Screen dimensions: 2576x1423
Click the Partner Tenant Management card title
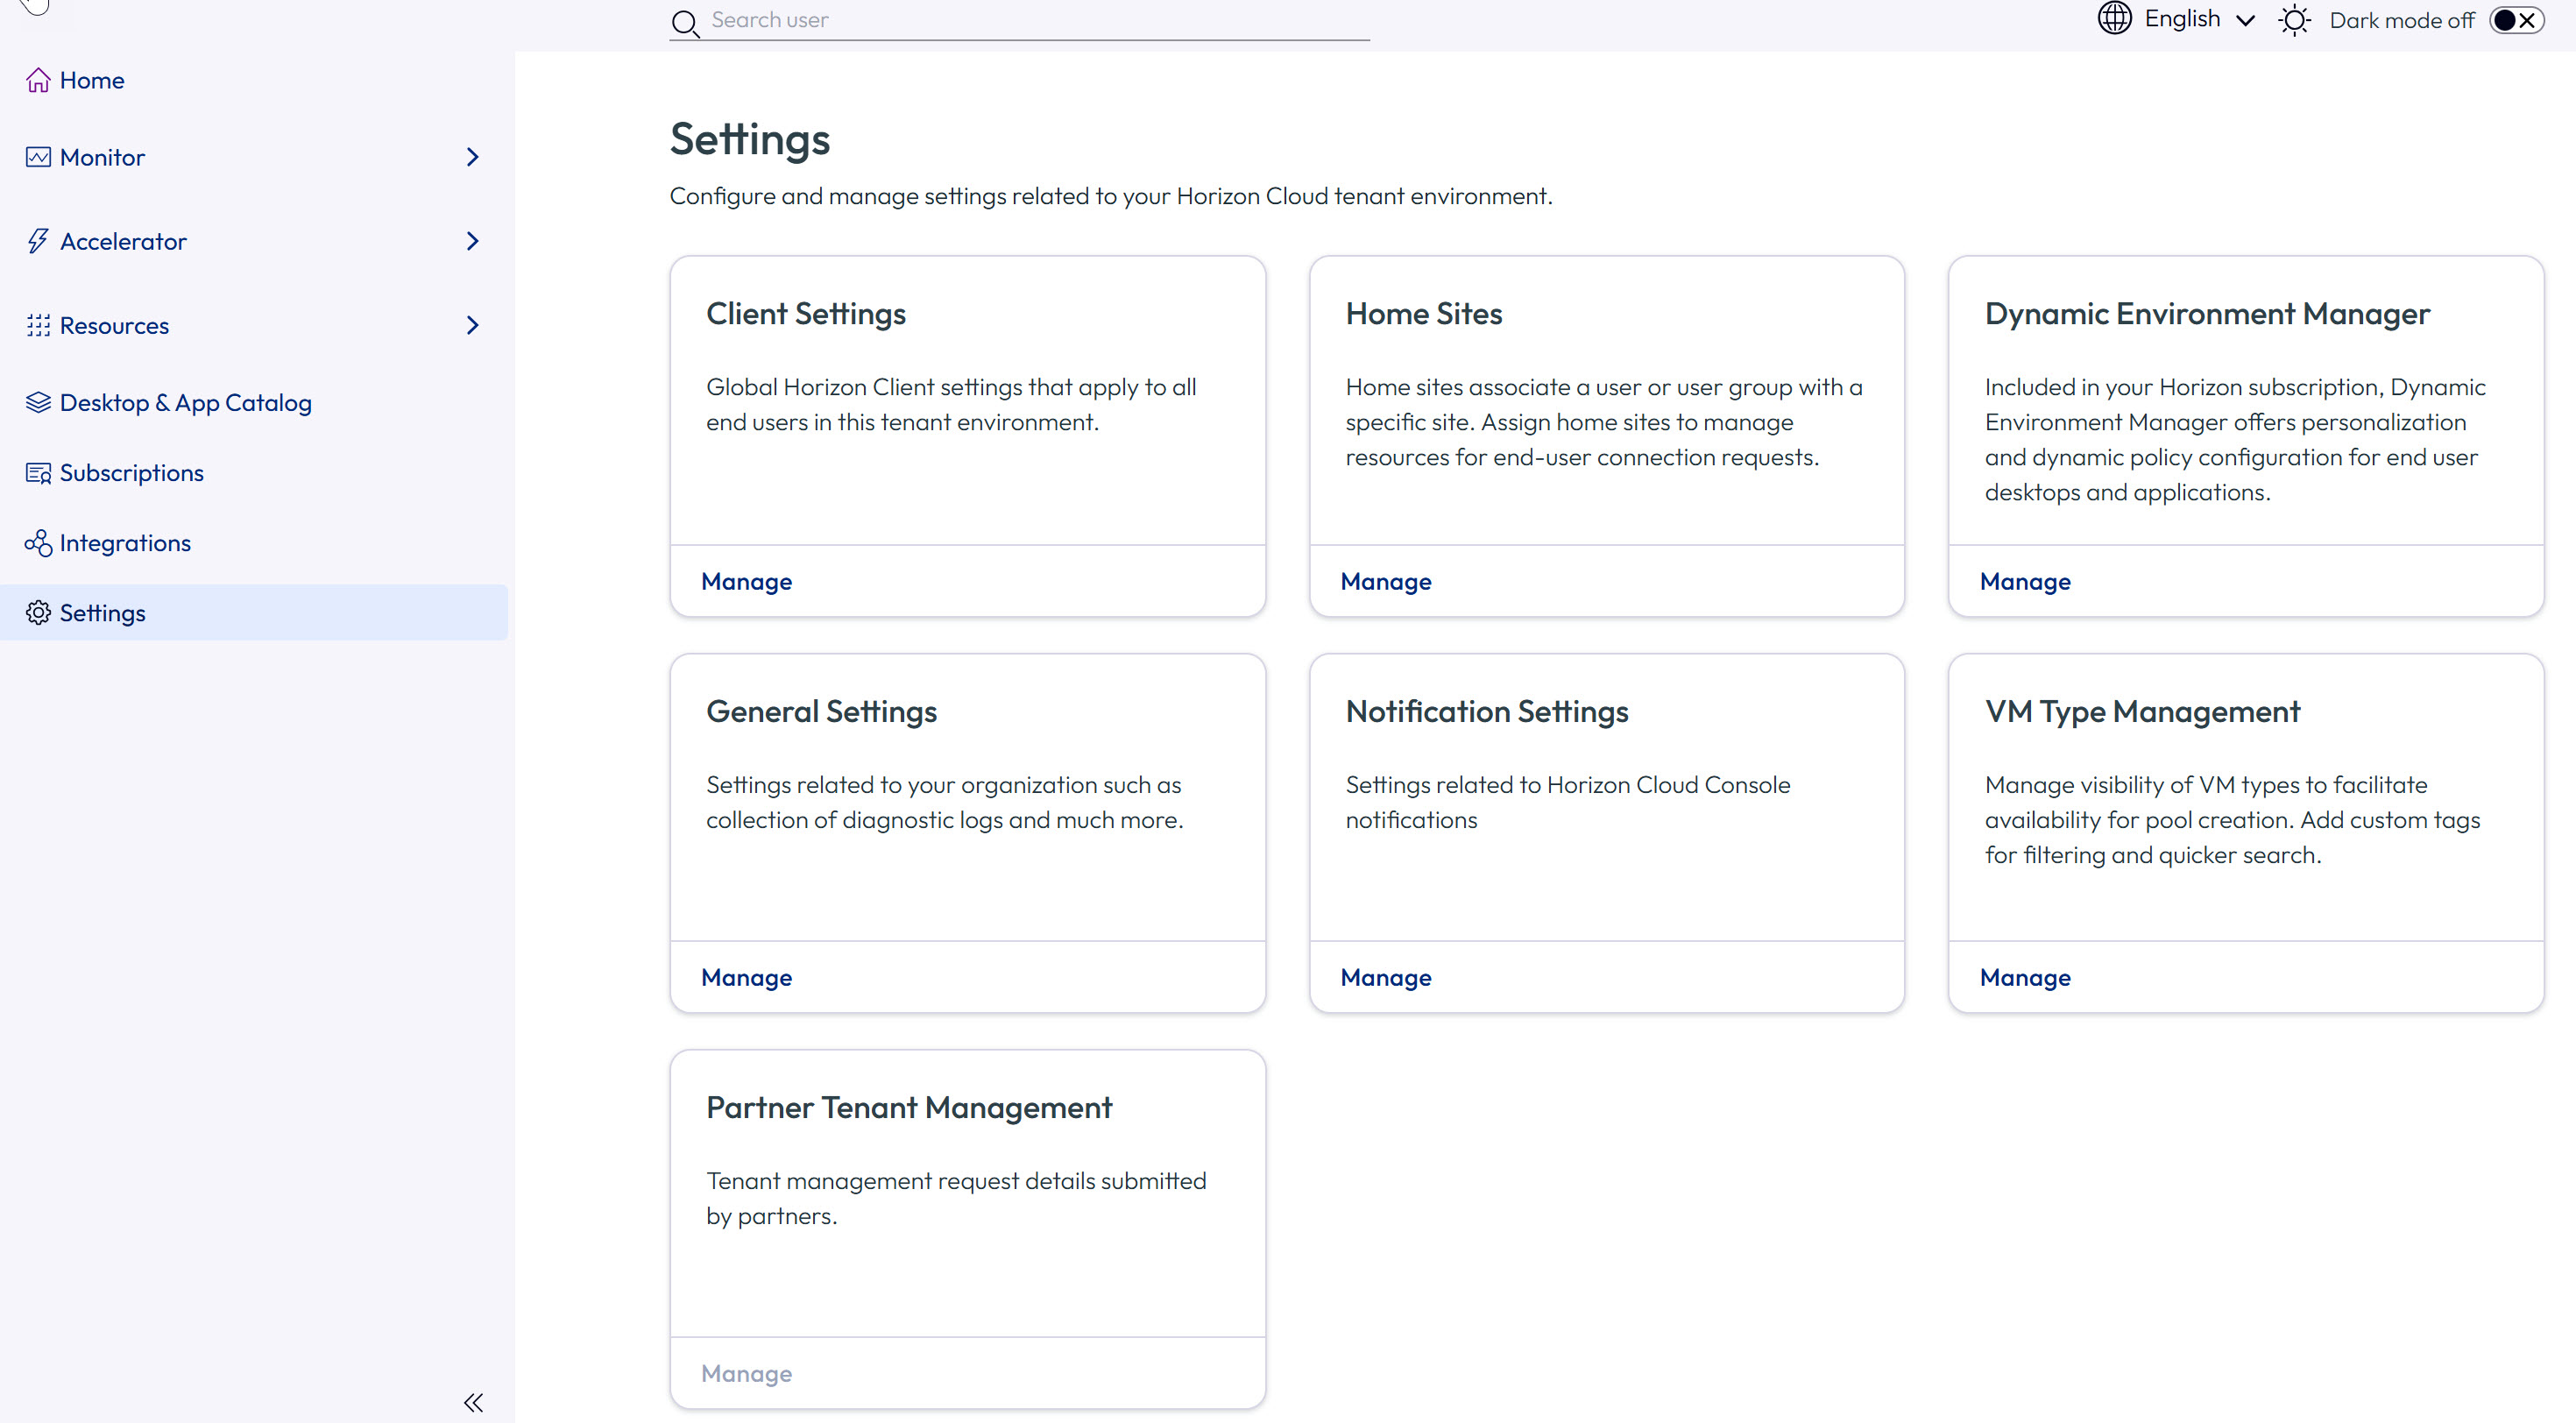tap(909, 1107)
